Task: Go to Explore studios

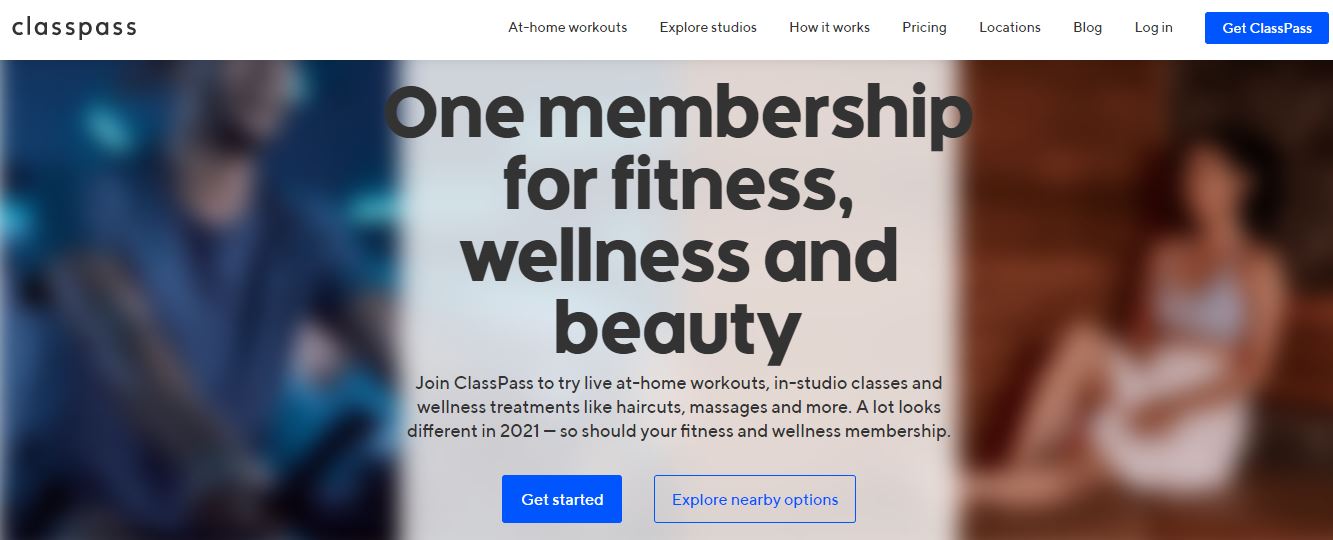Action: [708, 28]
